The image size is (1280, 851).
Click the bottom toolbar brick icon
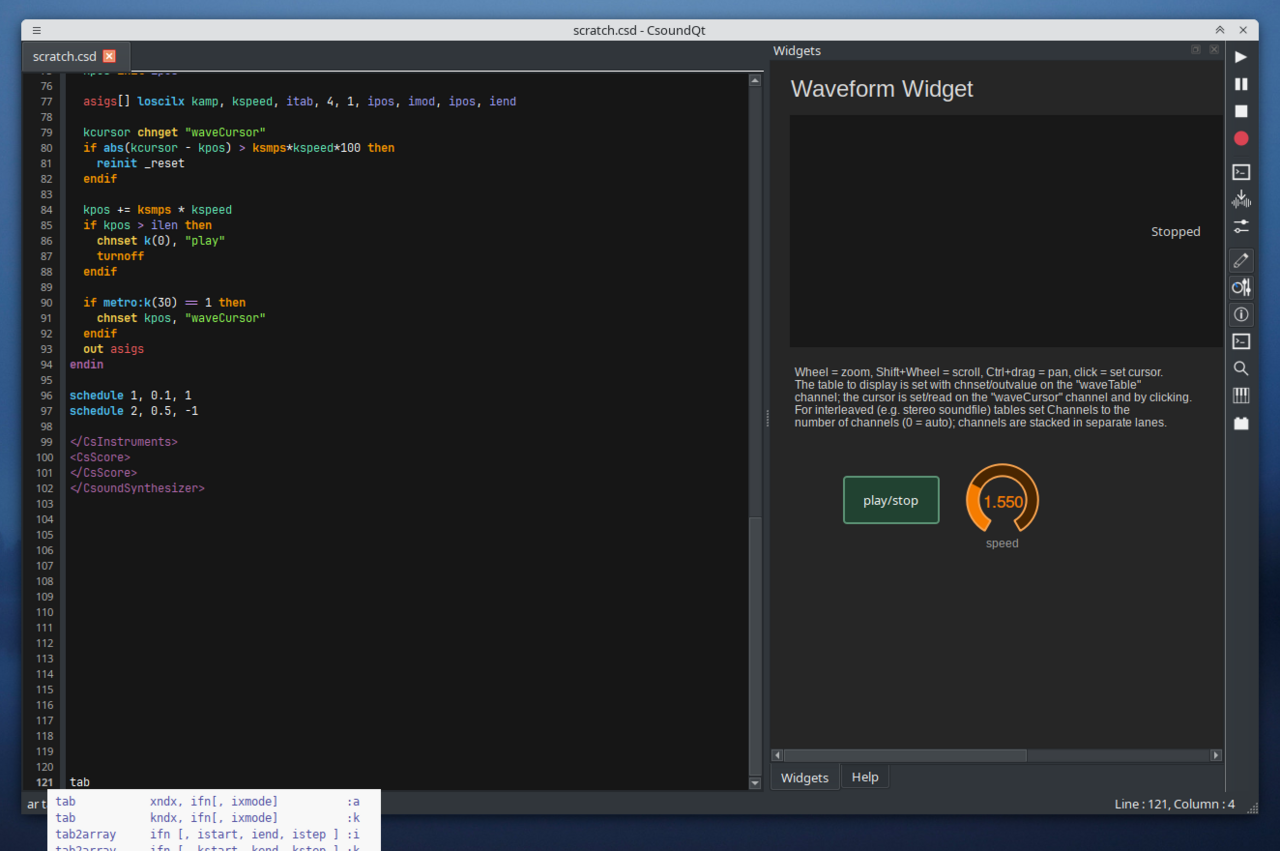1241,422
